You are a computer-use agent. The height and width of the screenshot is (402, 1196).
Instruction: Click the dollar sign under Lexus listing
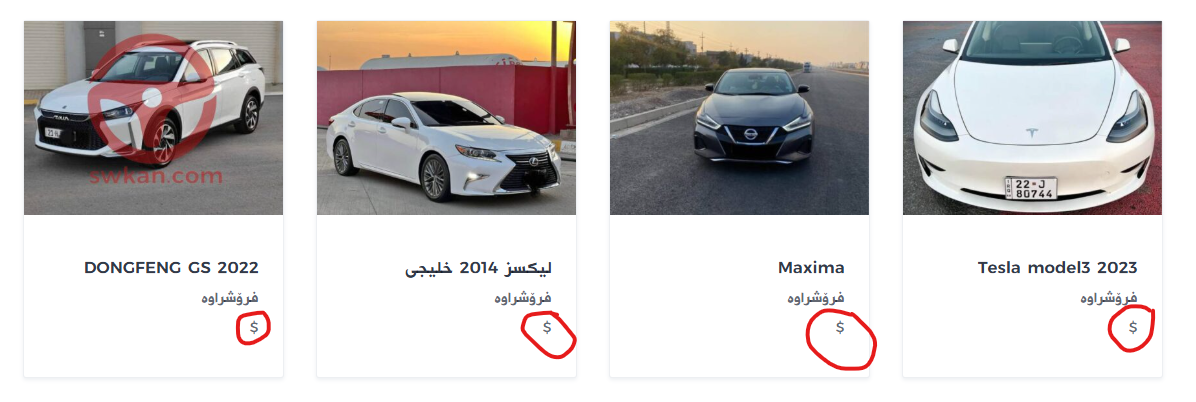547,327
